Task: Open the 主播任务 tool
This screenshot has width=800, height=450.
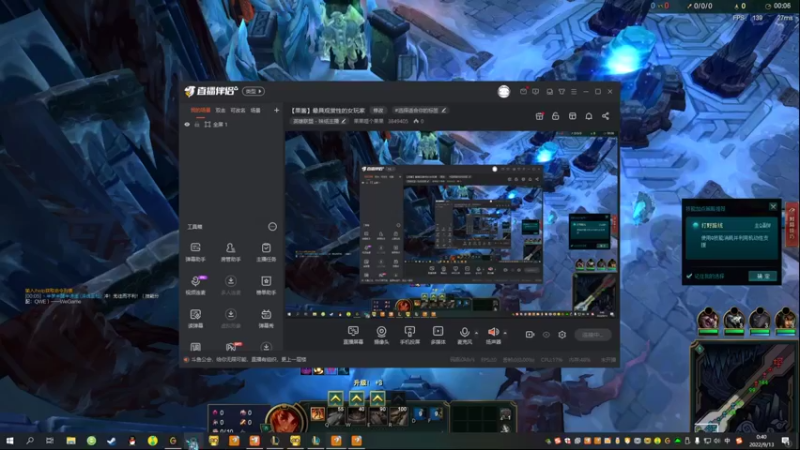Action: (x=266, y=252)
